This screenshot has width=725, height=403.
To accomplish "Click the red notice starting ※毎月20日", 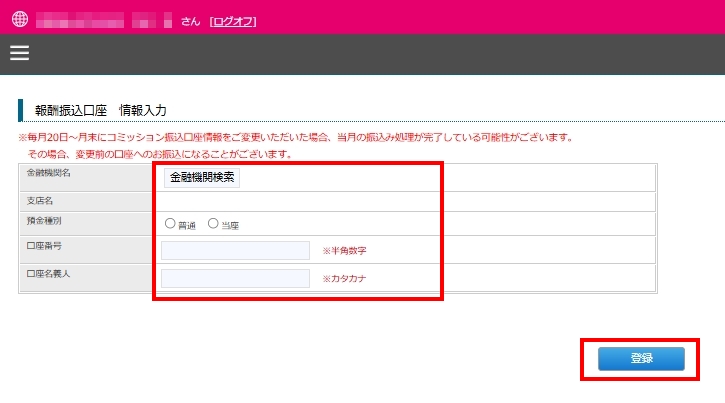I will click(296, 137).
